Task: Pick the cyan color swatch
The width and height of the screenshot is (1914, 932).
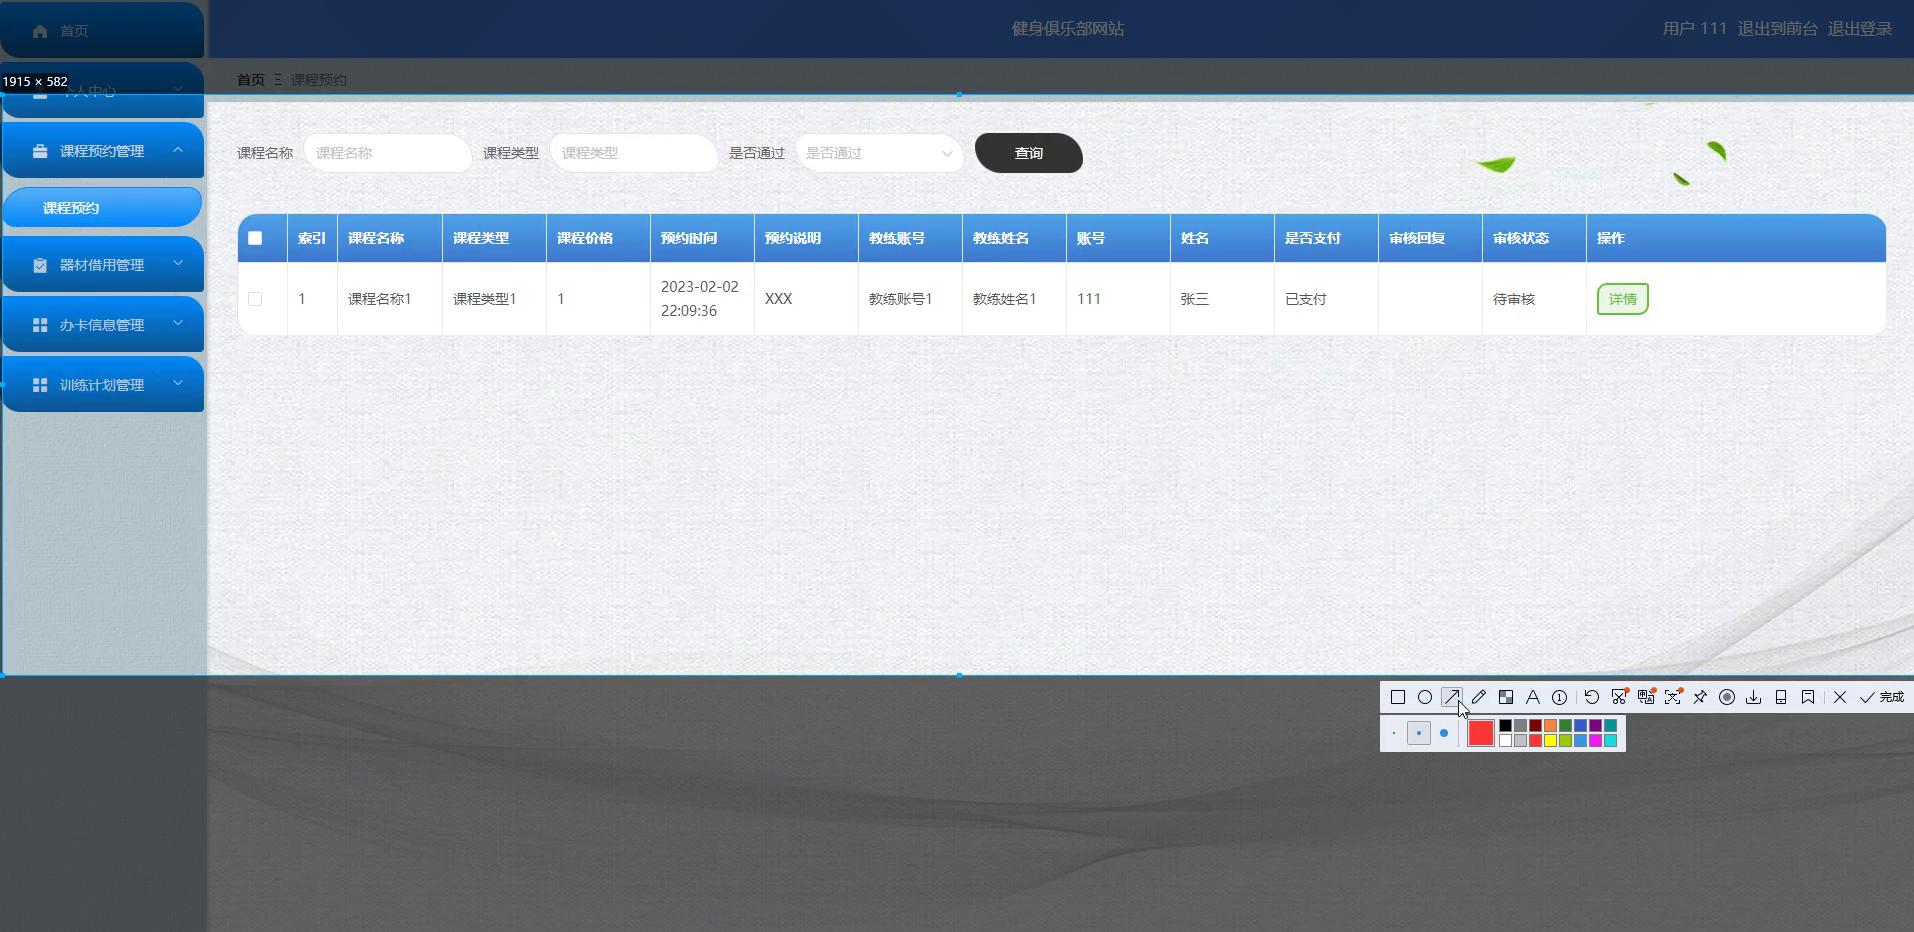Action: coord(1610,740)
